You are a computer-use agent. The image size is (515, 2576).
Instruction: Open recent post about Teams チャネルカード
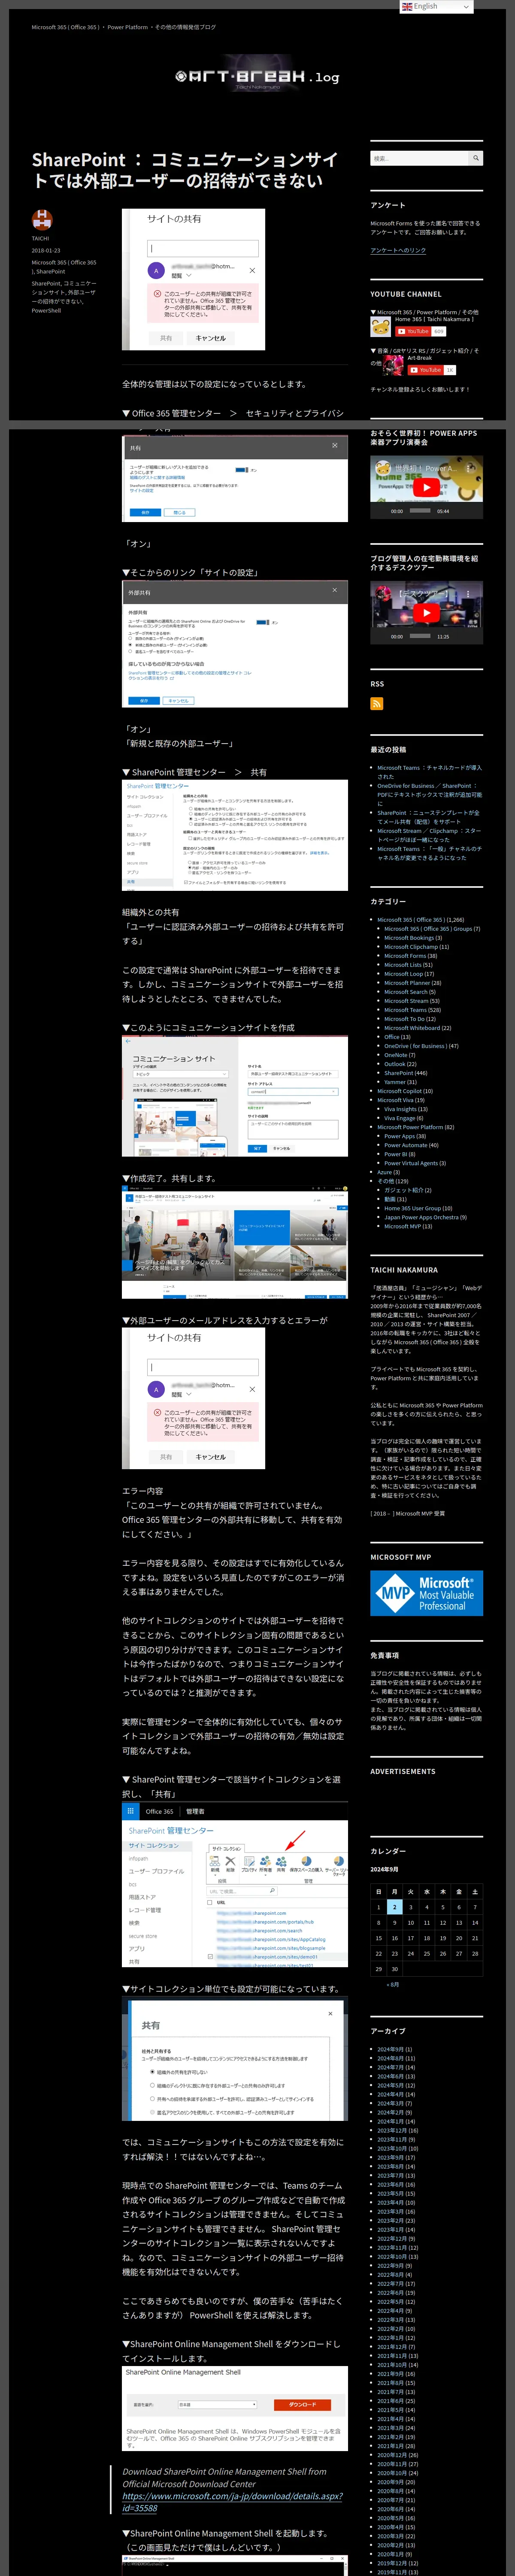pos(429,772)
